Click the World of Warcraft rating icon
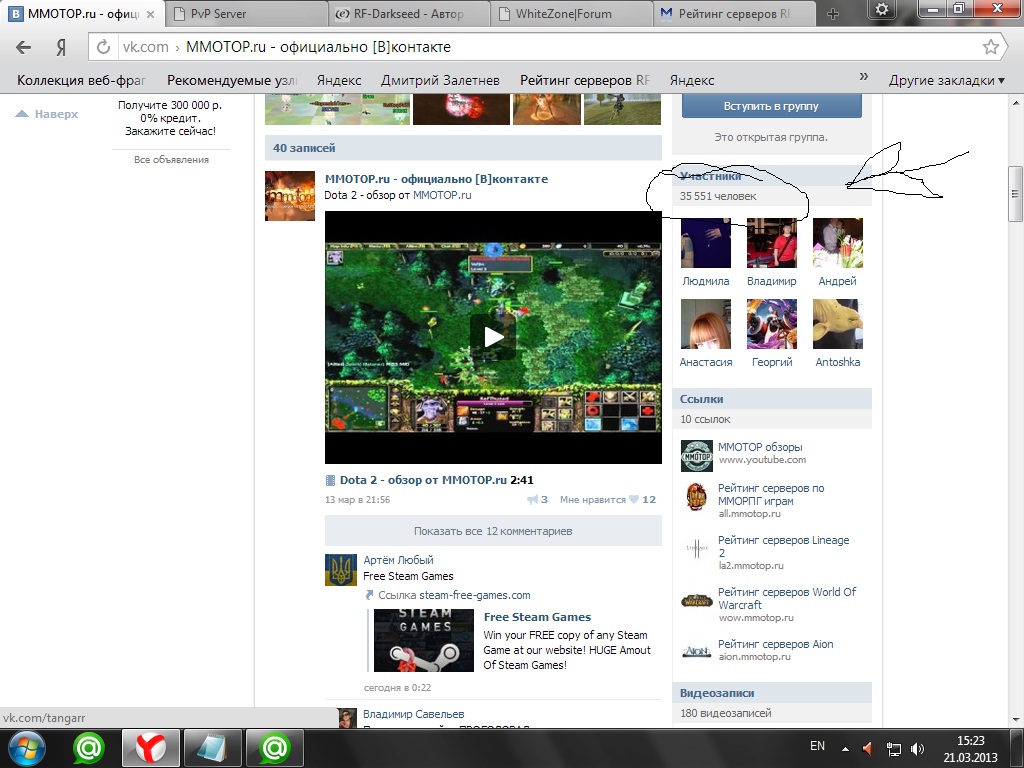 697,601
